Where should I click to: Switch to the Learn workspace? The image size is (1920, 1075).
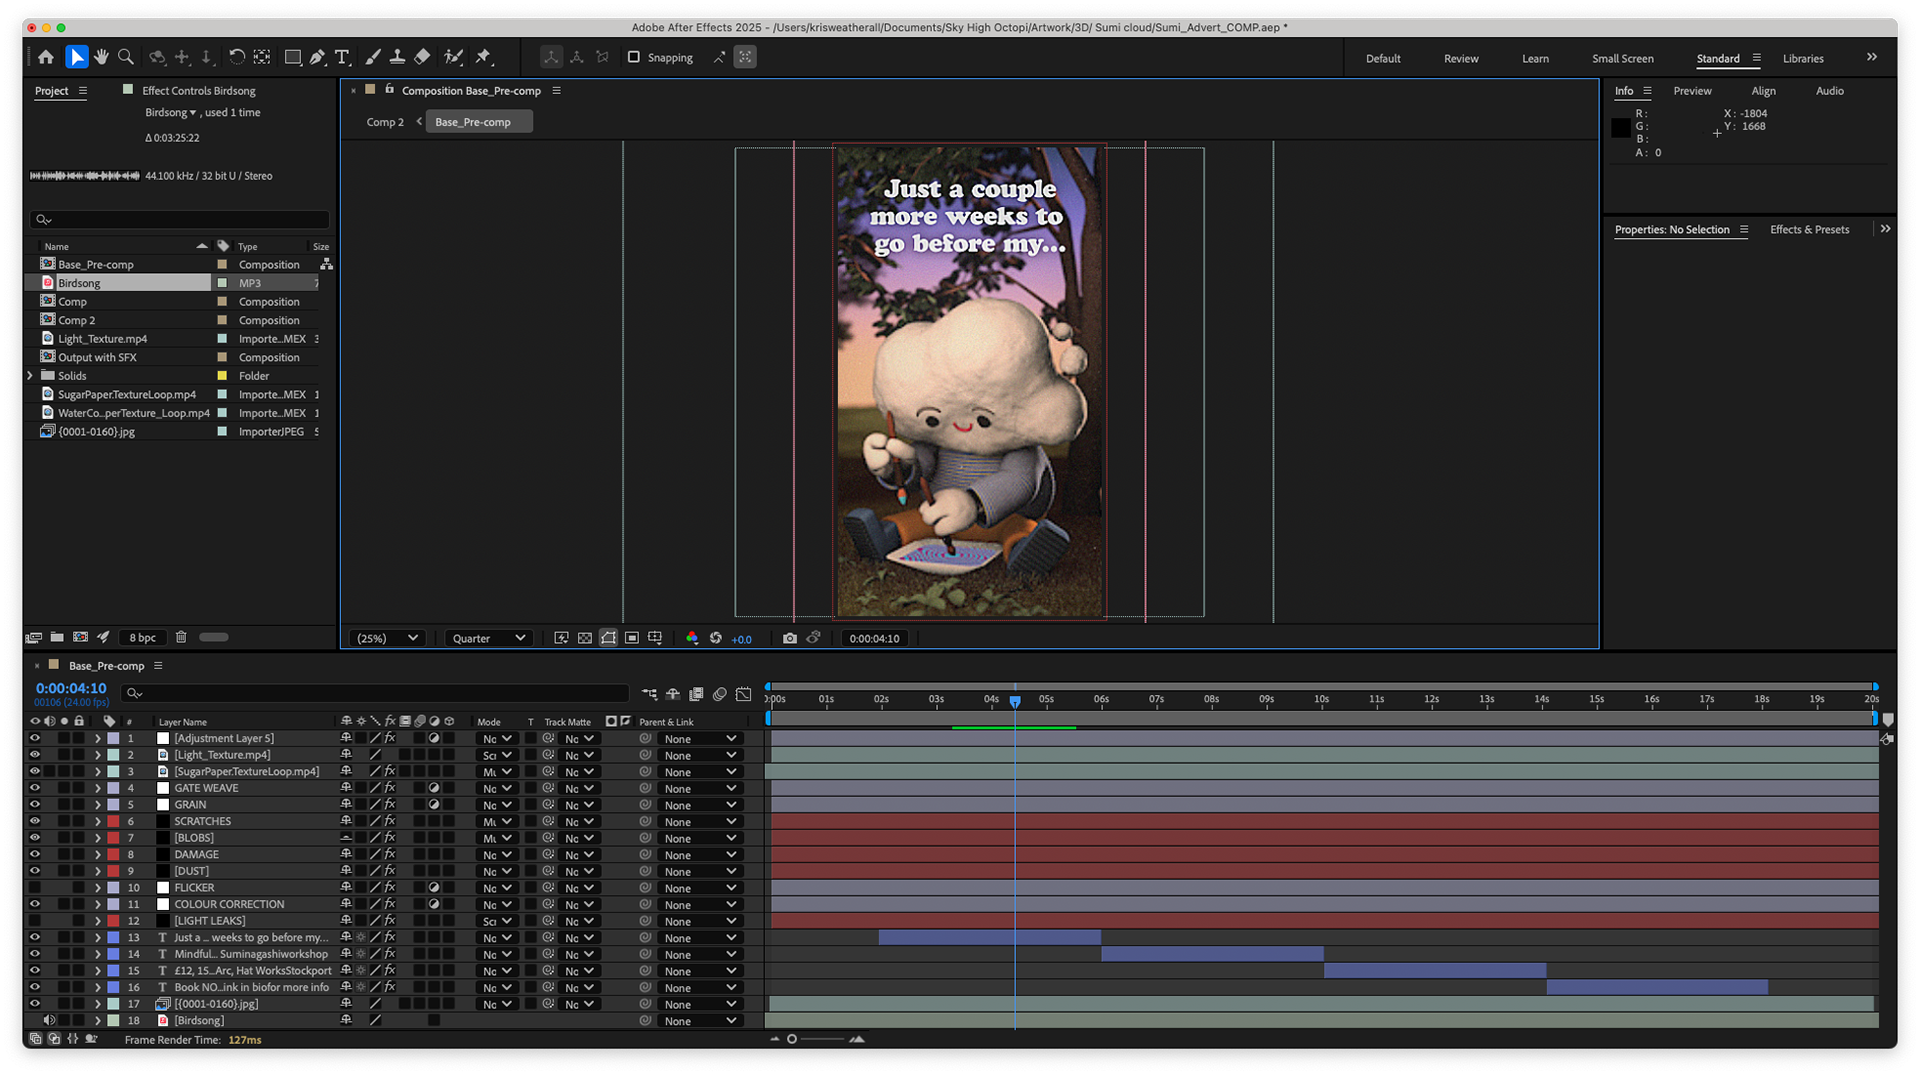point(1535,58)
